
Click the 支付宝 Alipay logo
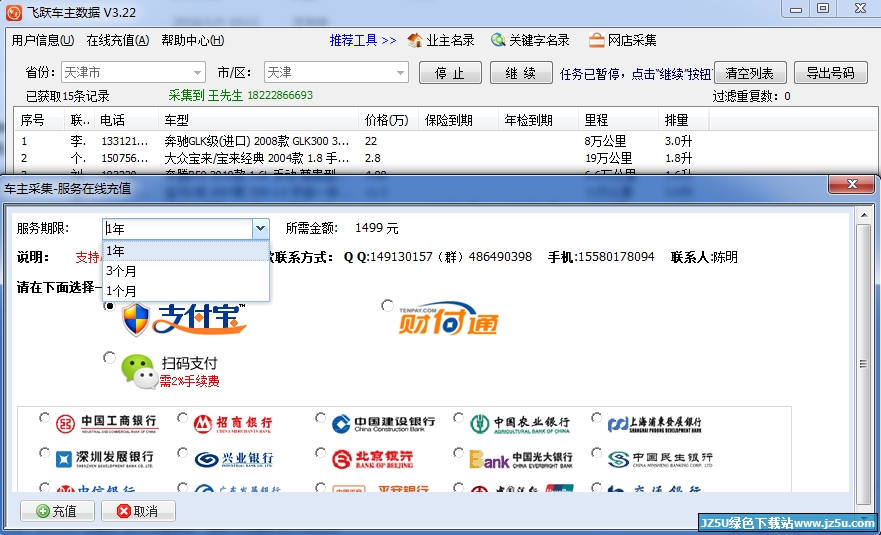184,319
